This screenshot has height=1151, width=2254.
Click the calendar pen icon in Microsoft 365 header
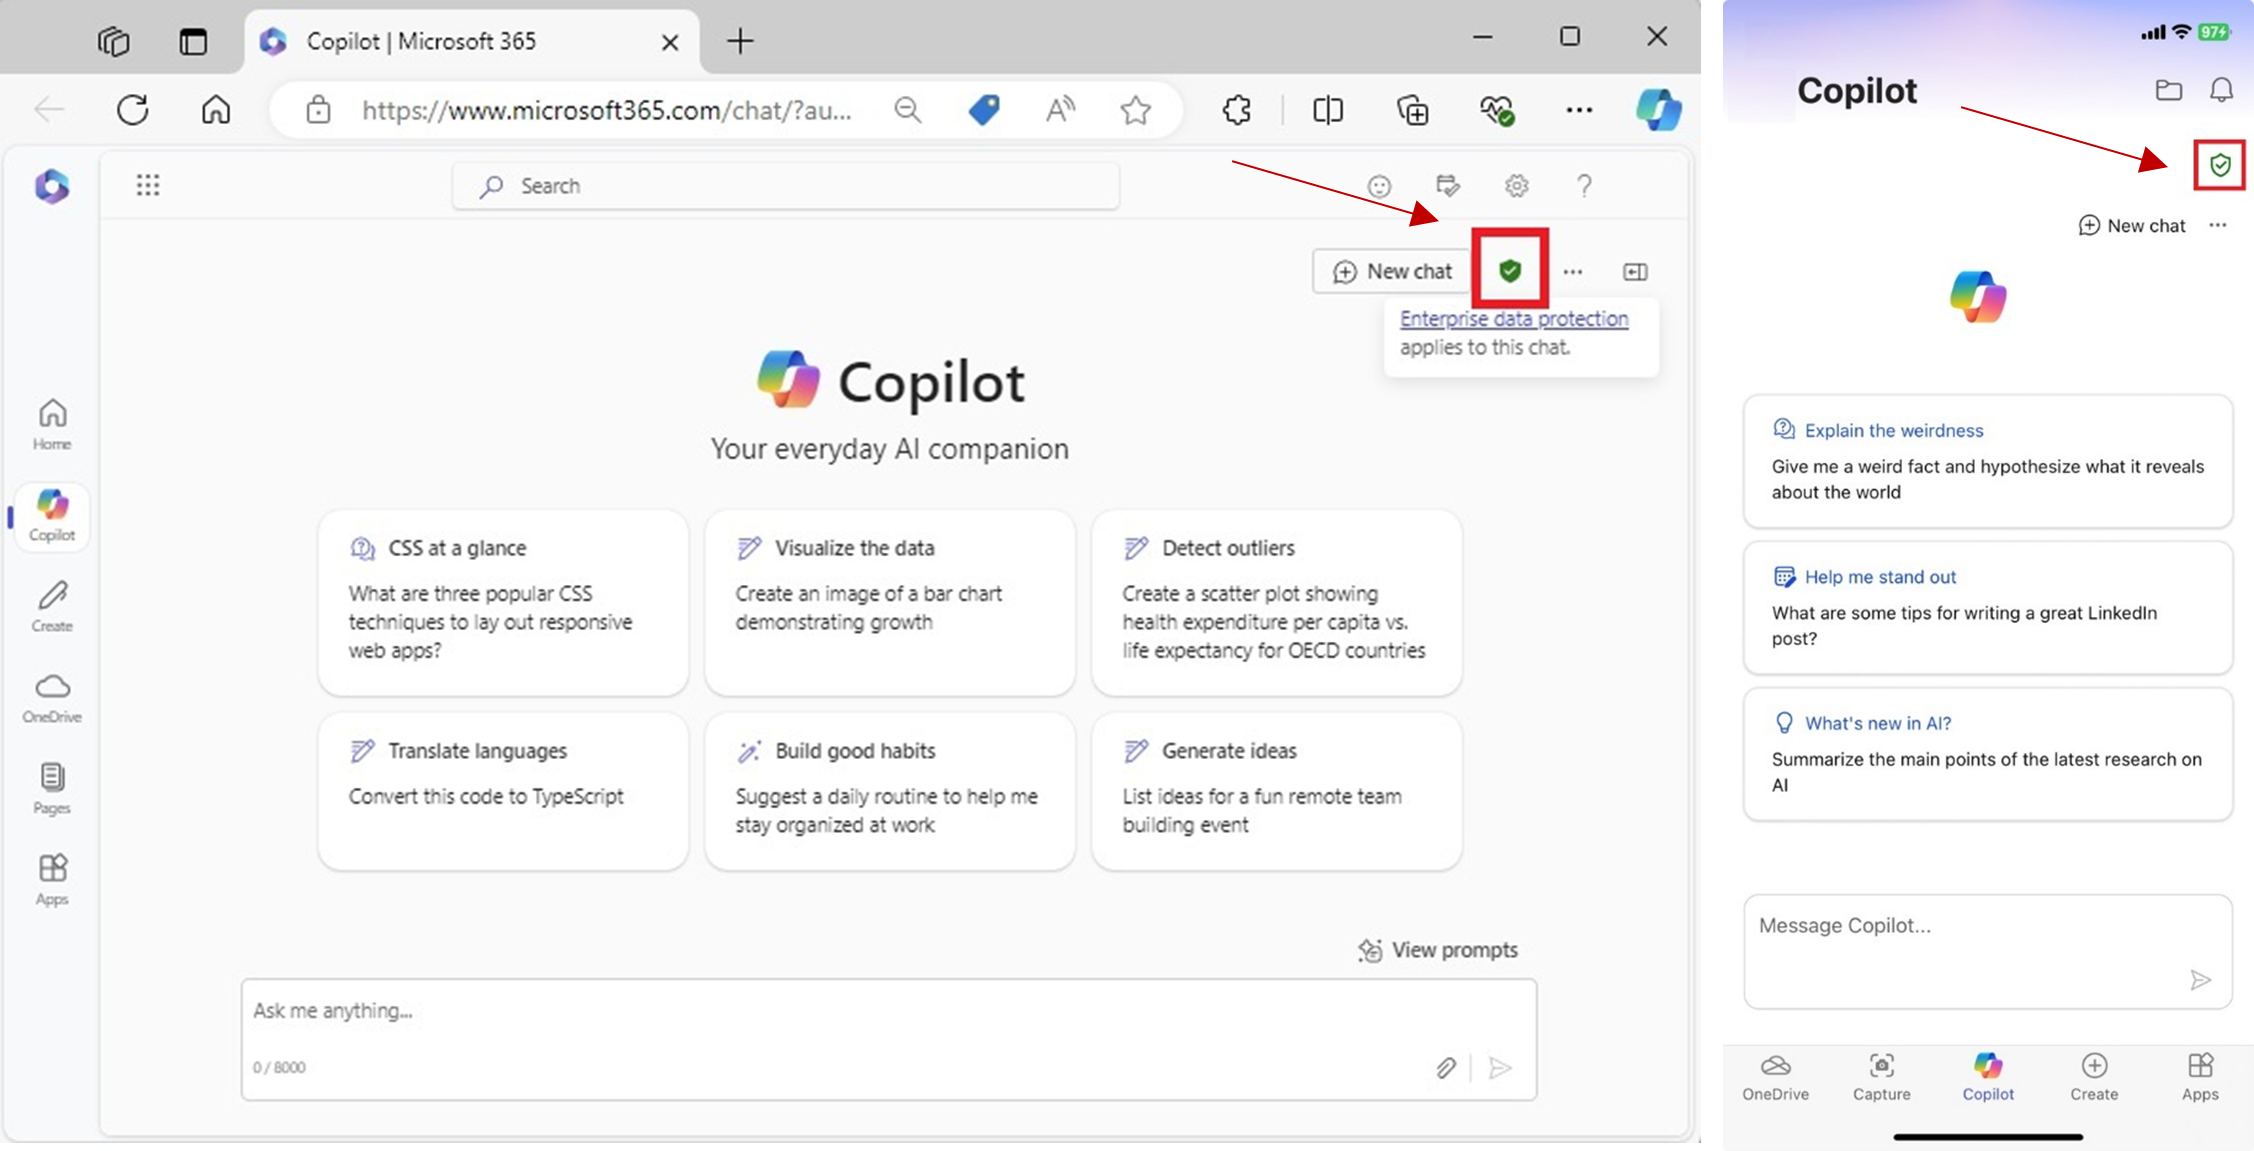[x=1447, y=185]
